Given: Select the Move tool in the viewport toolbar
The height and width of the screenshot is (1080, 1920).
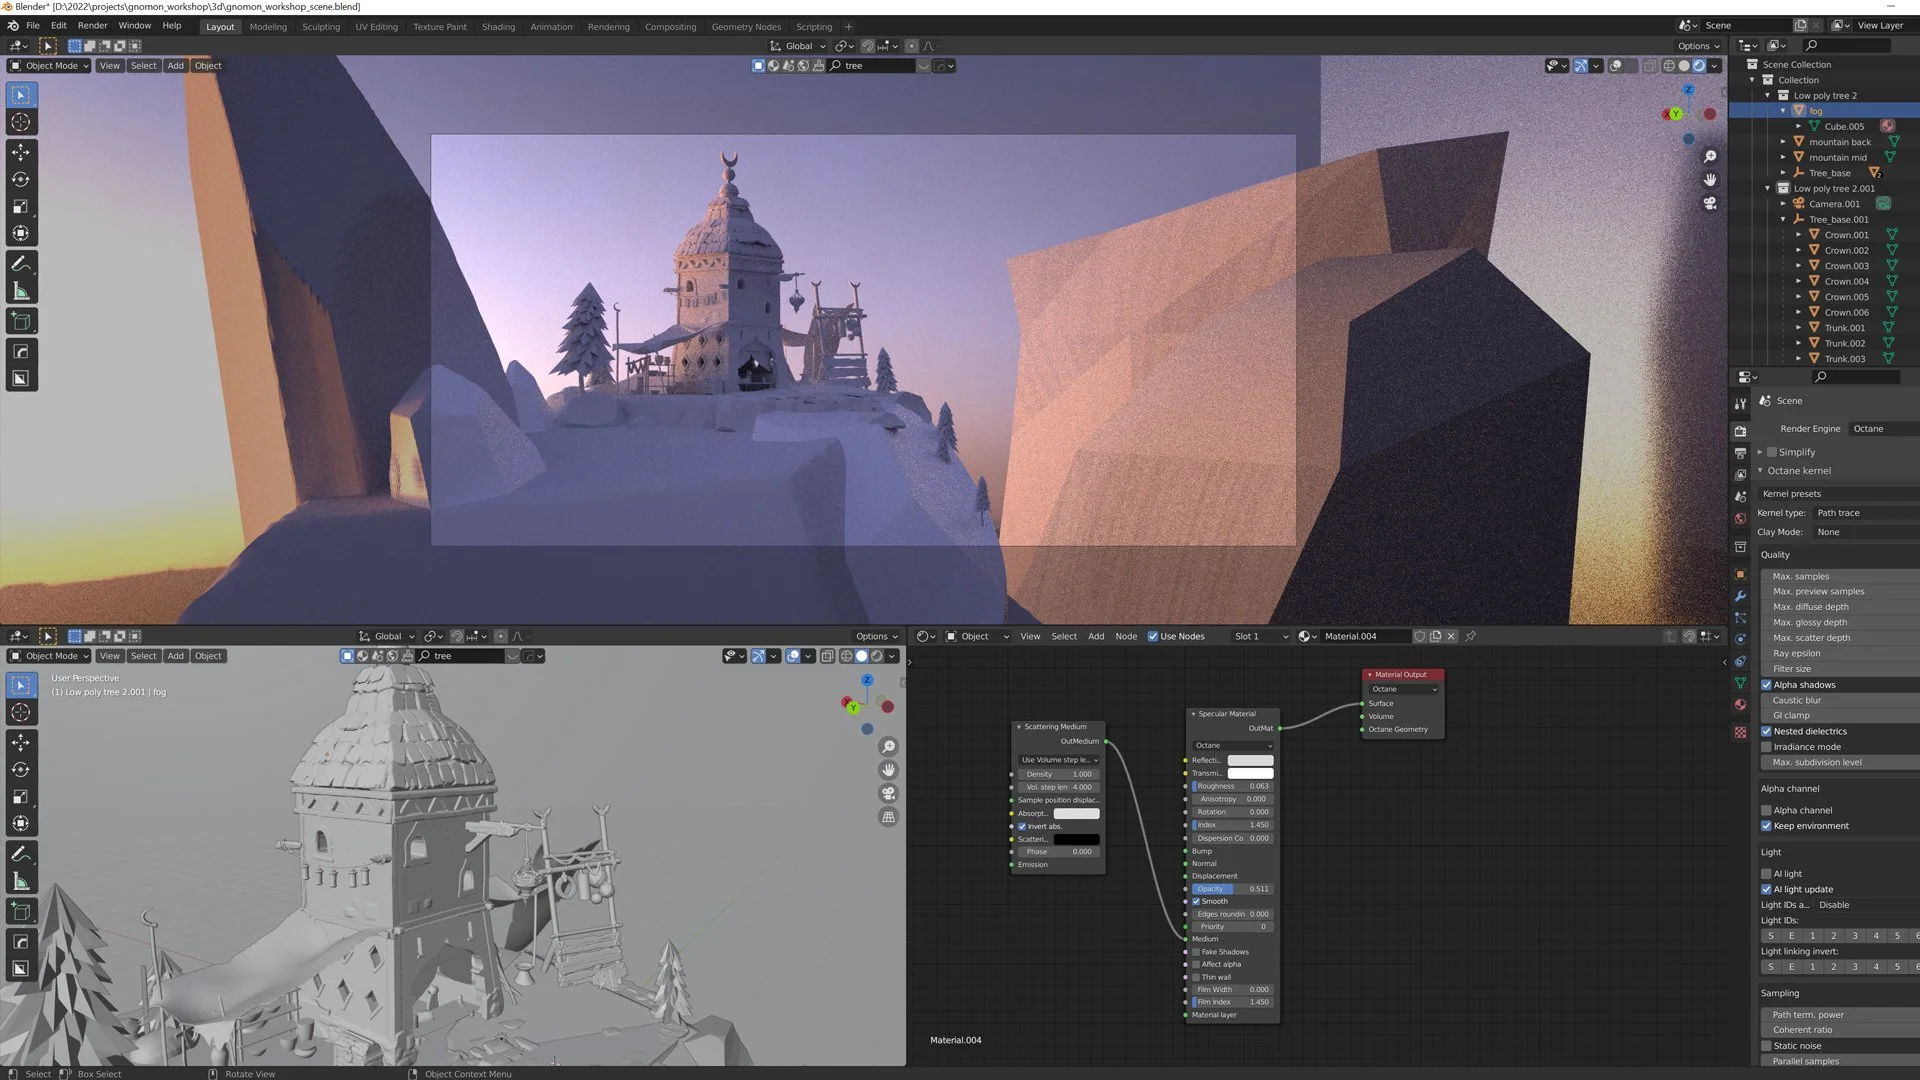Looking at the screenshot, I should point(20,152).
